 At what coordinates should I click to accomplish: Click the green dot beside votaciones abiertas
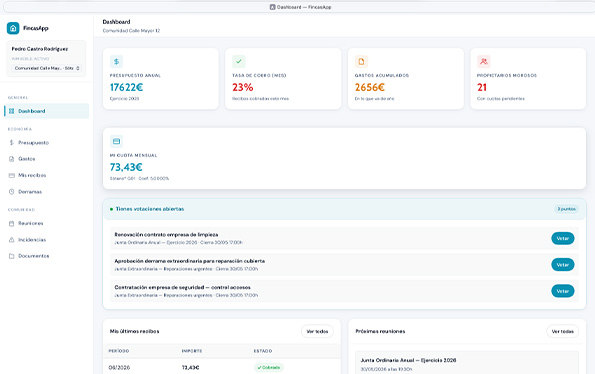(111, 209)
